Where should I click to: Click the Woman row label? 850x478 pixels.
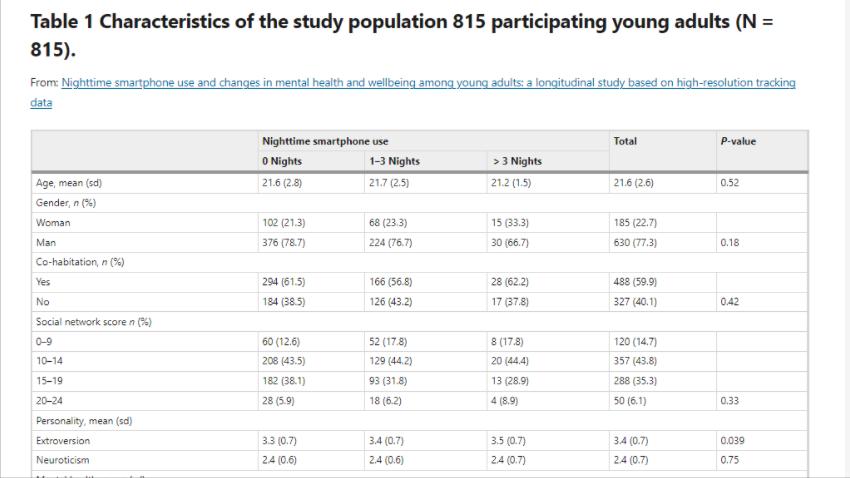tap(53, 223)
